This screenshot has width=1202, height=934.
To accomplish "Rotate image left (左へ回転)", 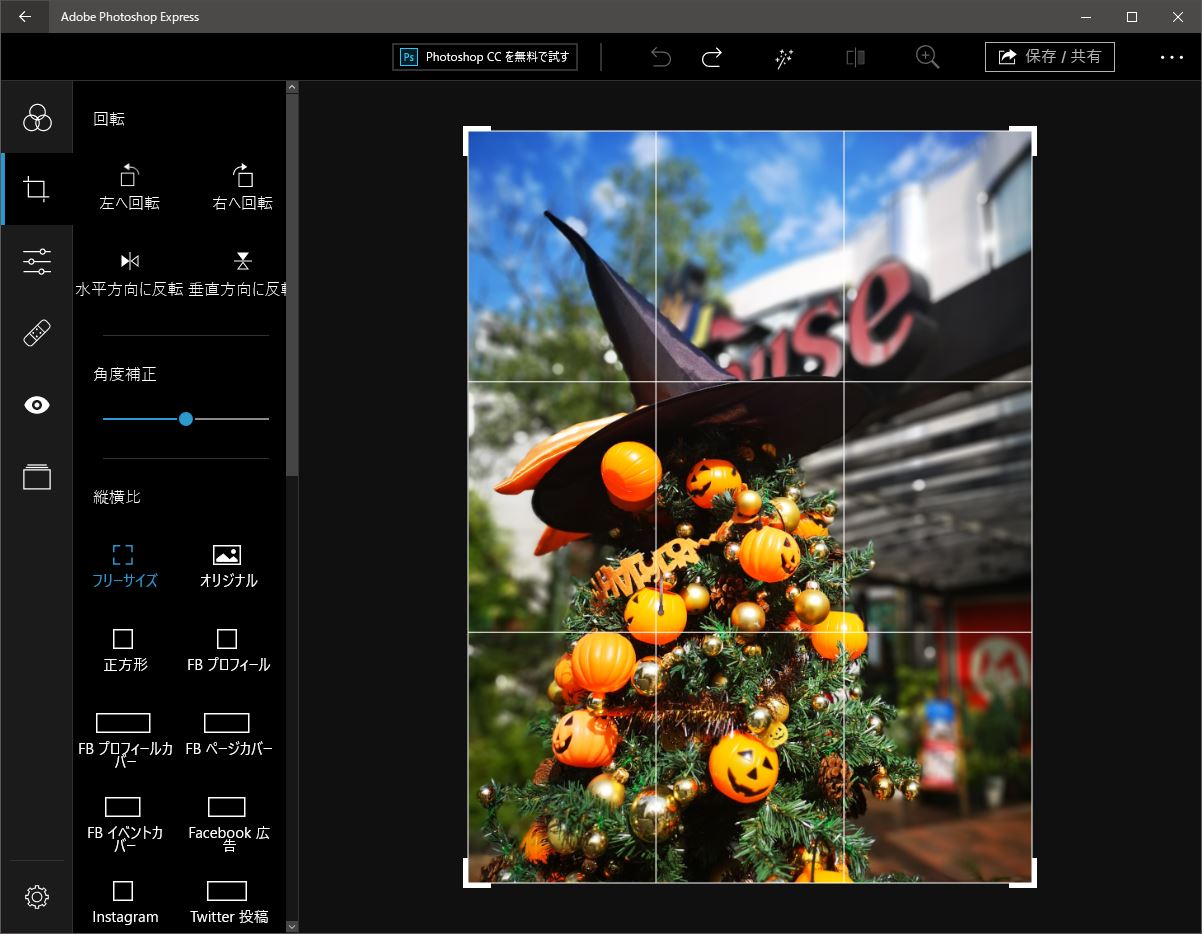I will (129, 187).
